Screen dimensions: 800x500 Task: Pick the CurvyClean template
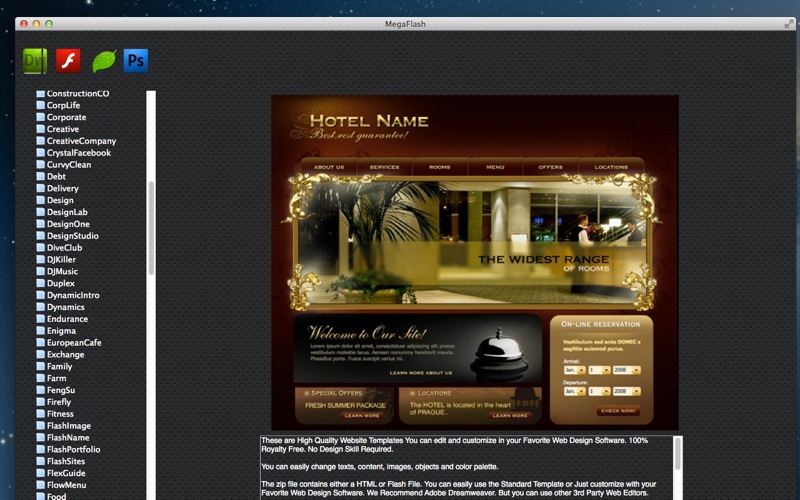click(x=64, y=164)
